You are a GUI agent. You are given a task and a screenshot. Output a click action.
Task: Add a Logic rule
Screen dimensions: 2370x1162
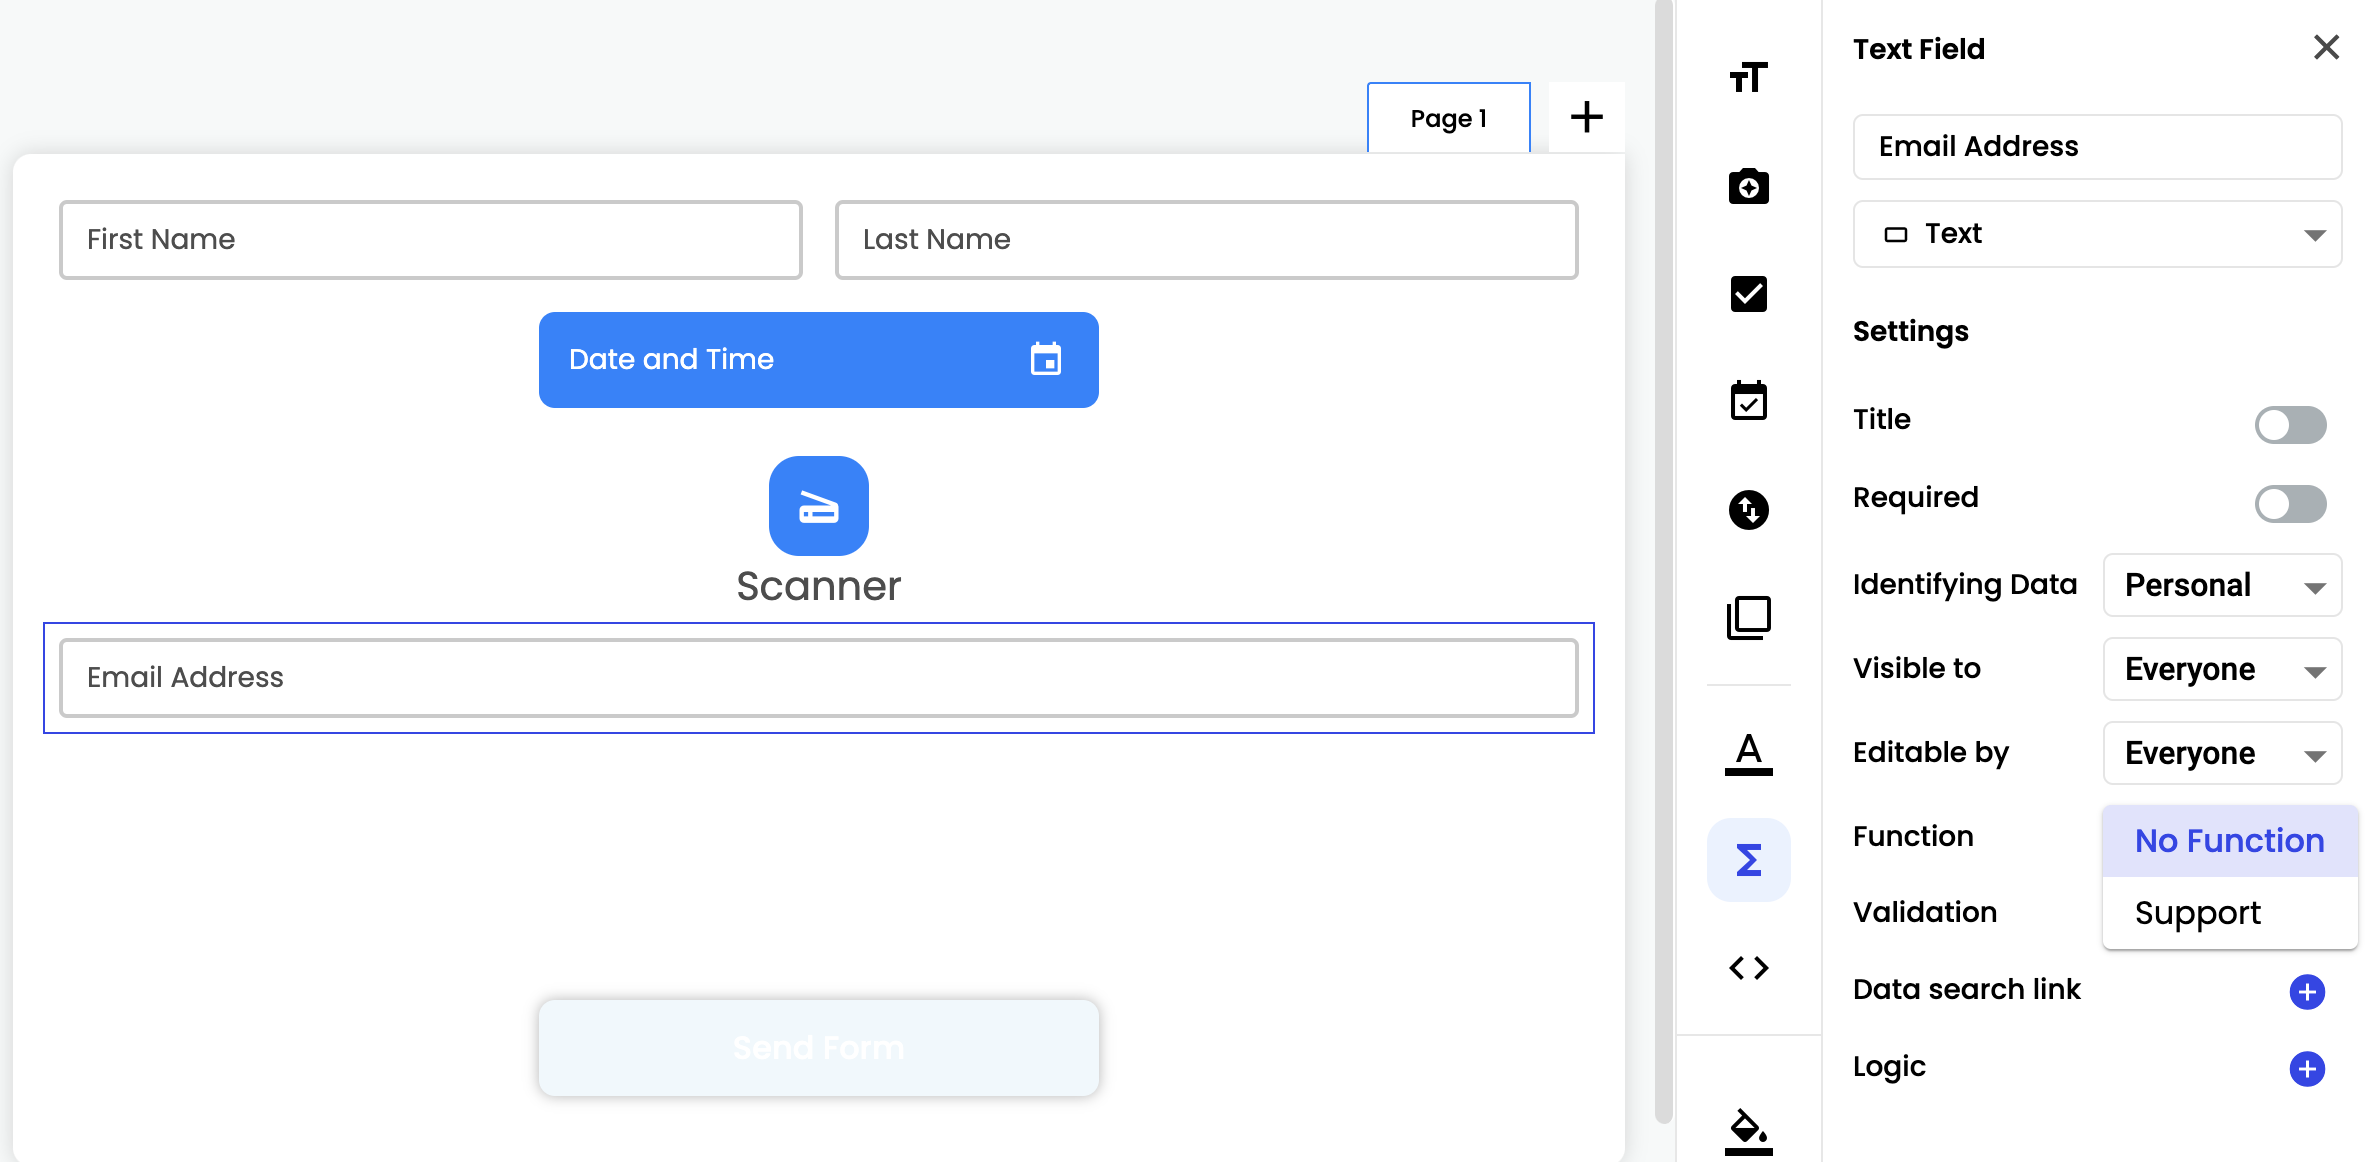tap(2307, 1069)
